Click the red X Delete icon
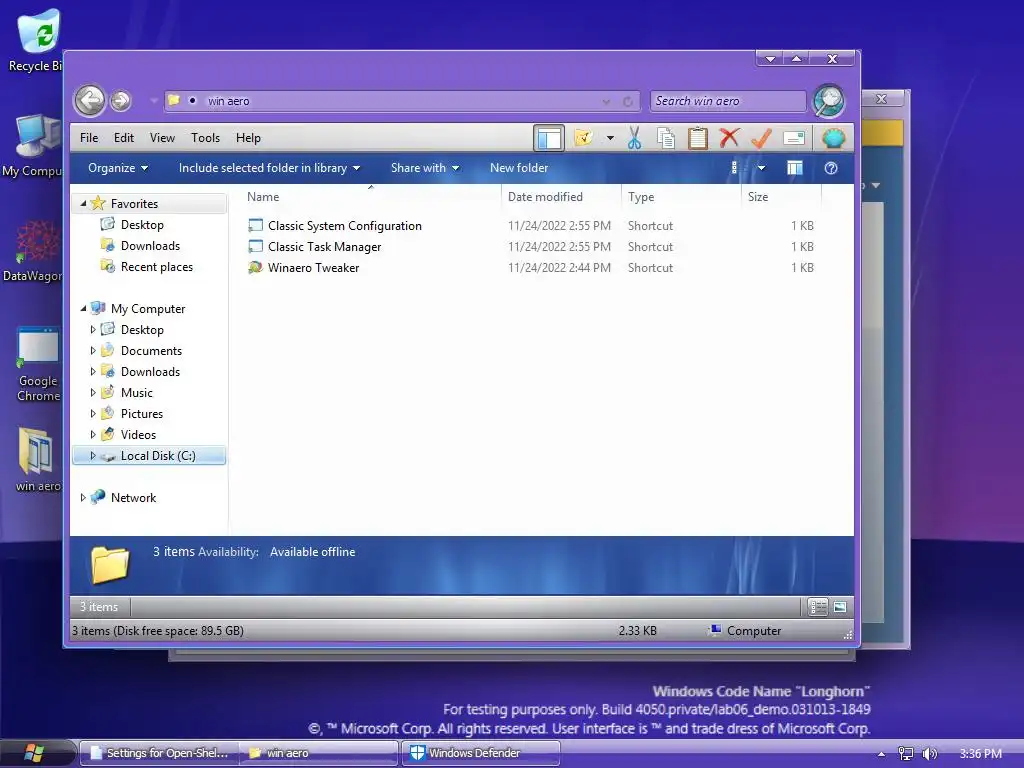This screenshot has height=768, width=1024. pyautogui.click(x=729, y=138)
